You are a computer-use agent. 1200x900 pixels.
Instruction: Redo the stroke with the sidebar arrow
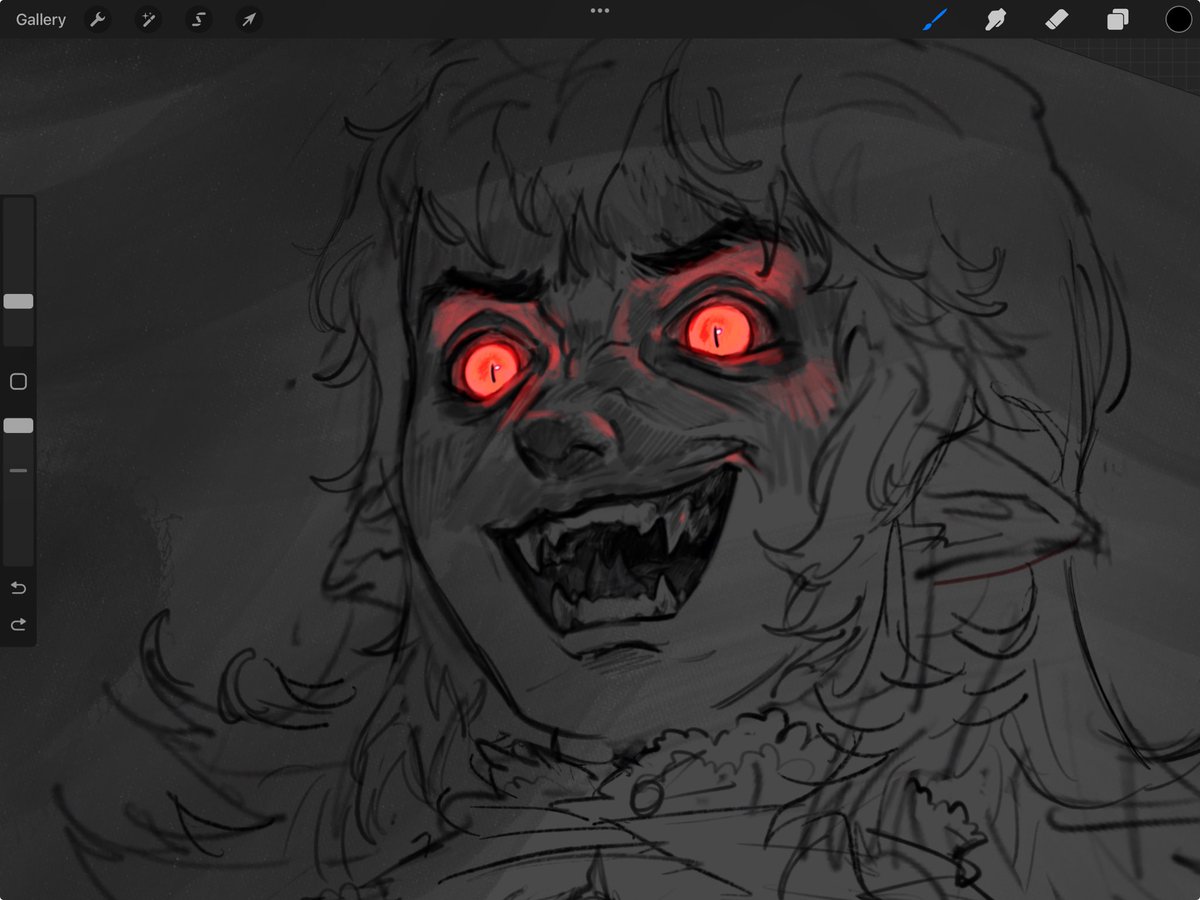point(18,625)
